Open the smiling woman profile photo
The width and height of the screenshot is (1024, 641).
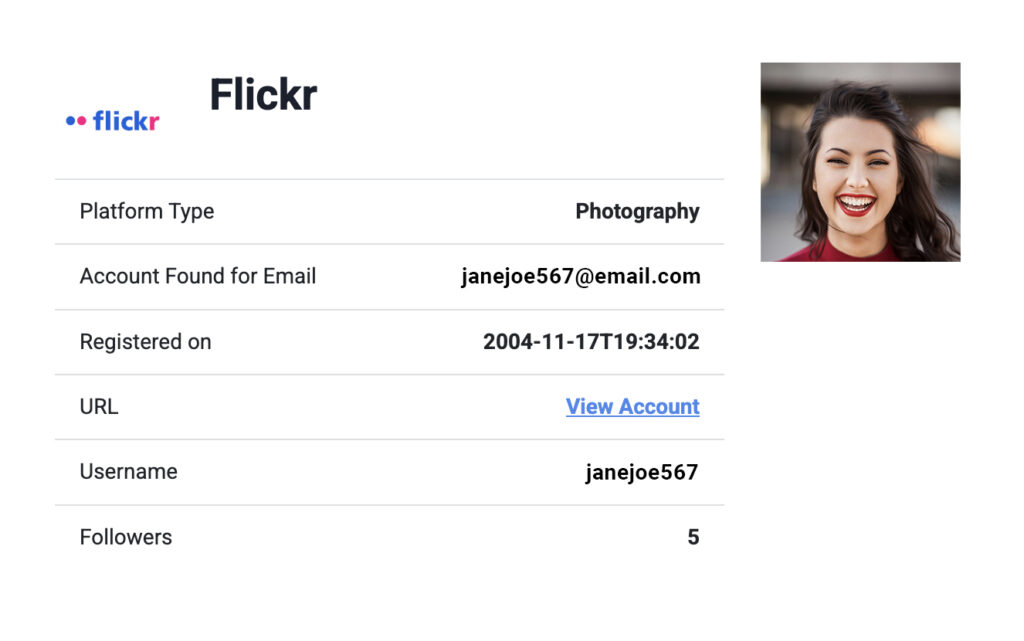tap(860, 162)
